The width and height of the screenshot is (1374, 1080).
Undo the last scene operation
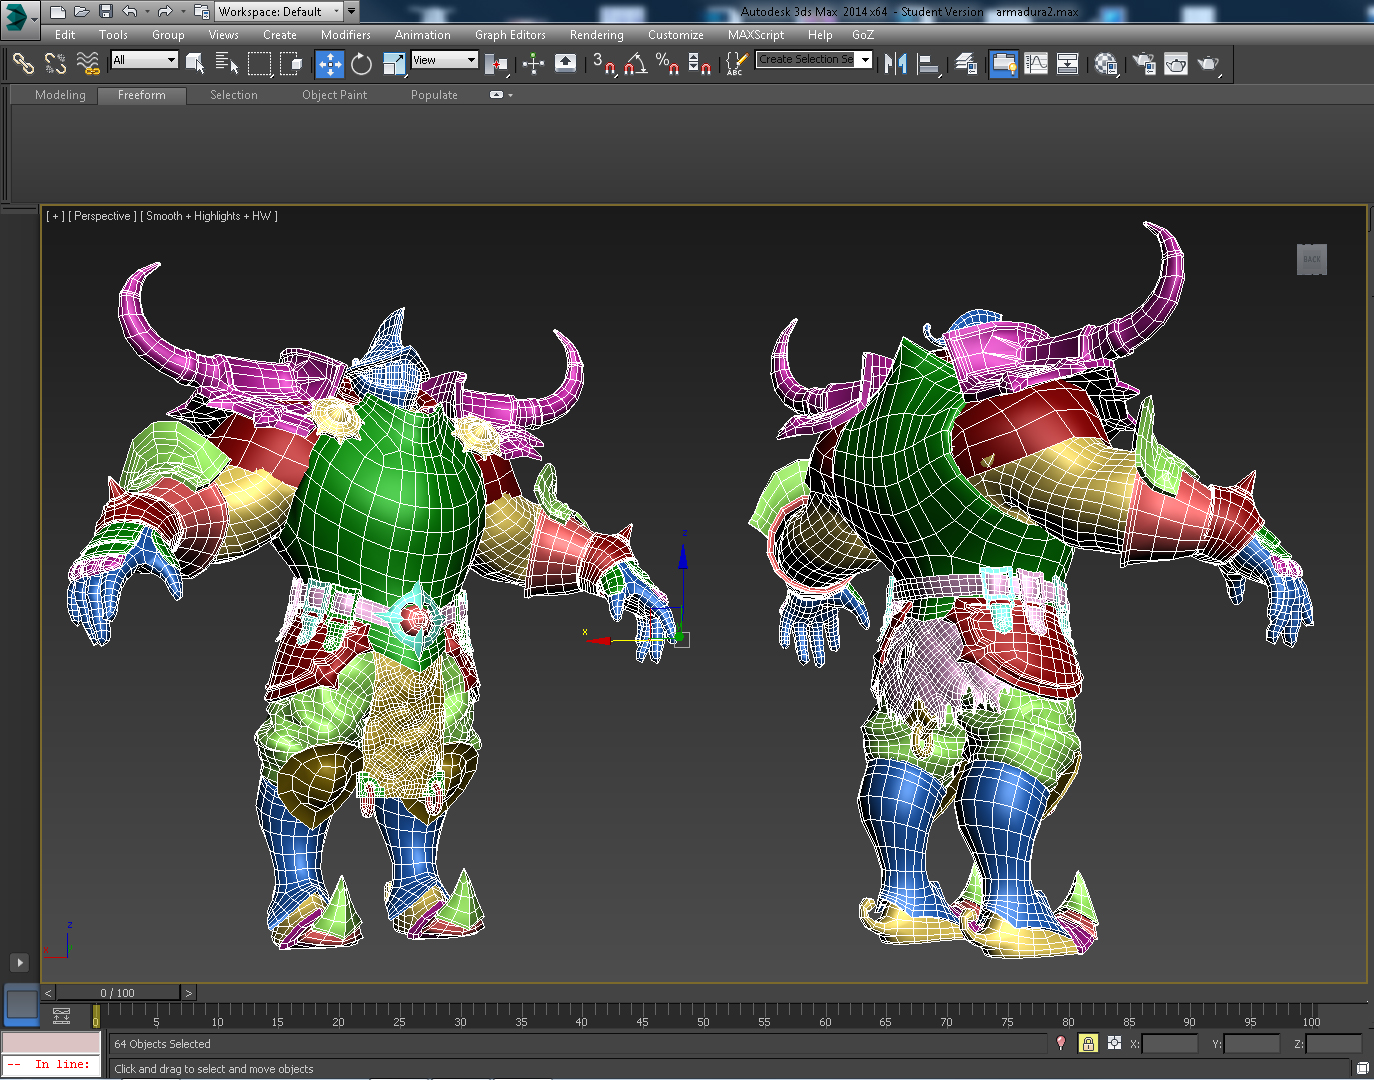(130, 12)
